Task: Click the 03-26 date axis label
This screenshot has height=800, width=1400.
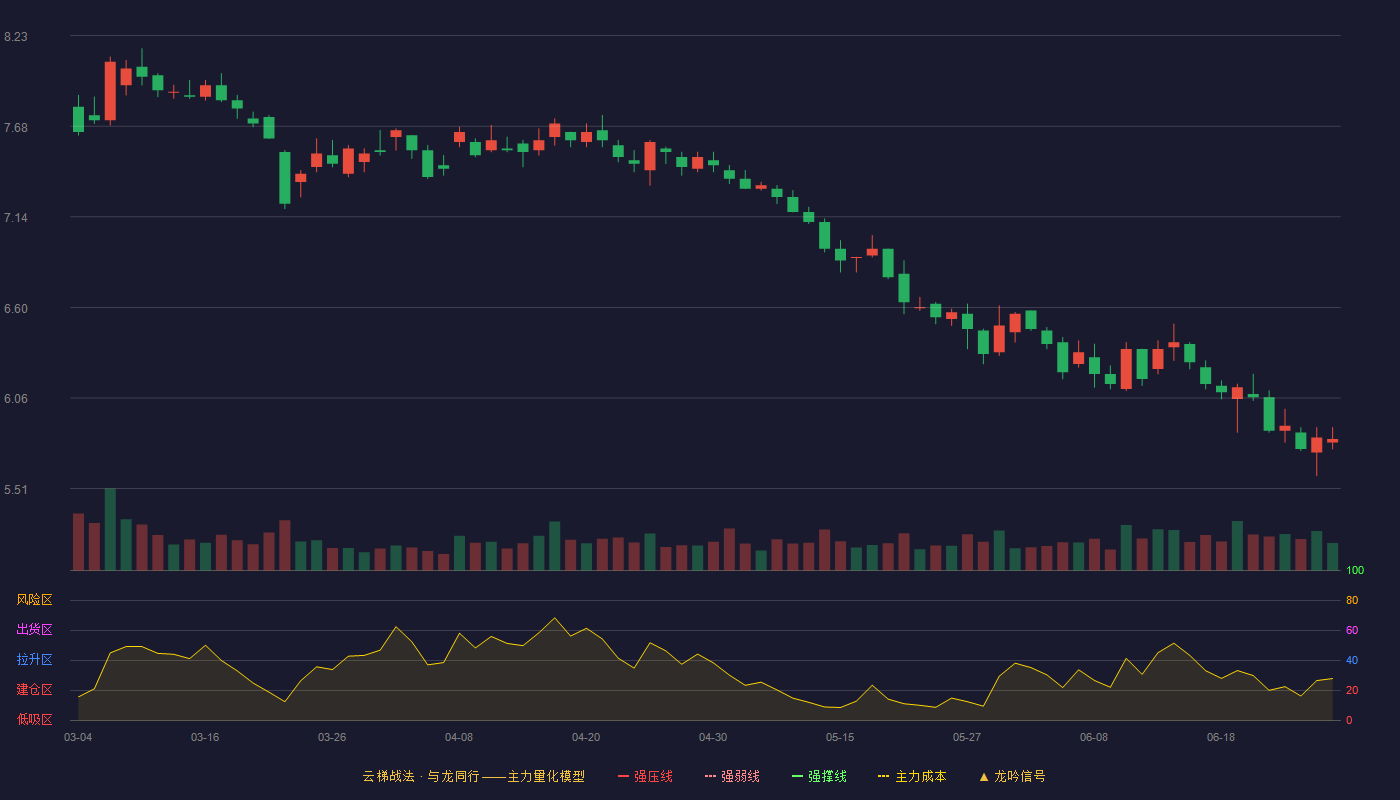Action: (x=332, y=737)
